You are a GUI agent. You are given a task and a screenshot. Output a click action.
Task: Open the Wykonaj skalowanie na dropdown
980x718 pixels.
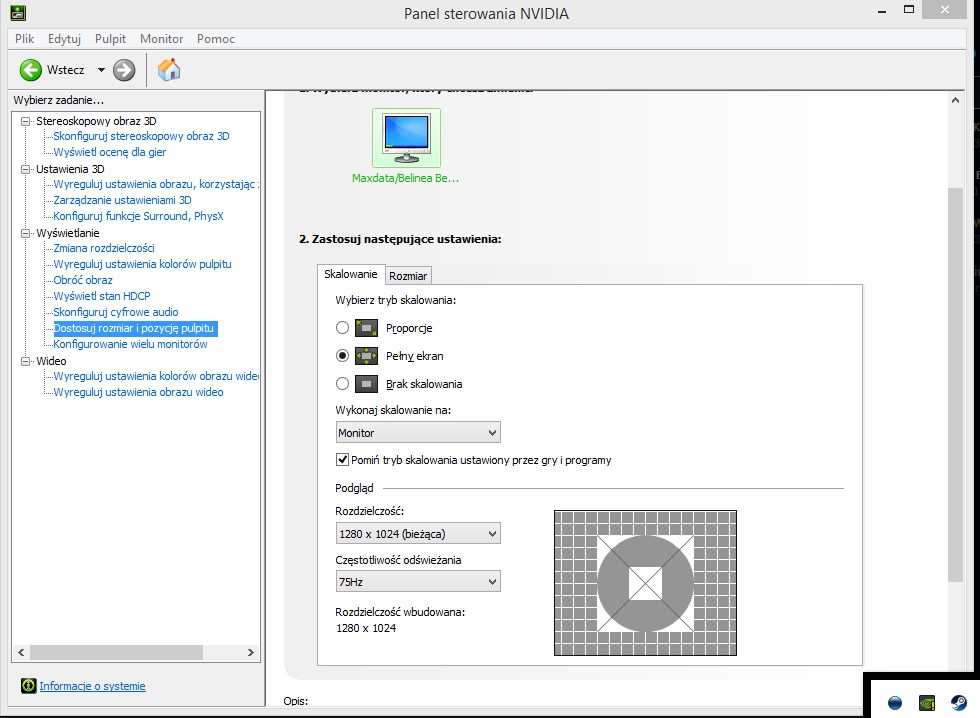point(418,432)
